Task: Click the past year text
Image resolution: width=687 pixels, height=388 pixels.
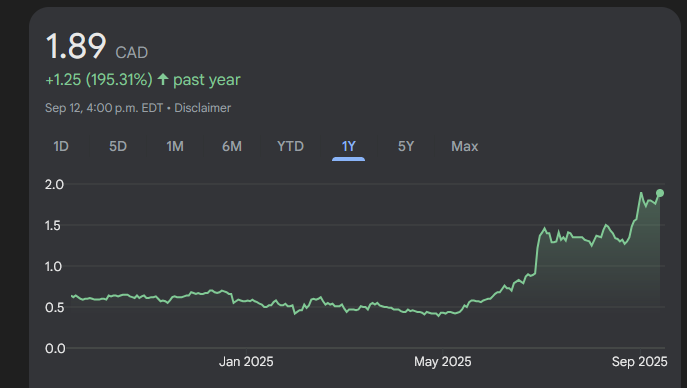Action: (207, 80)
